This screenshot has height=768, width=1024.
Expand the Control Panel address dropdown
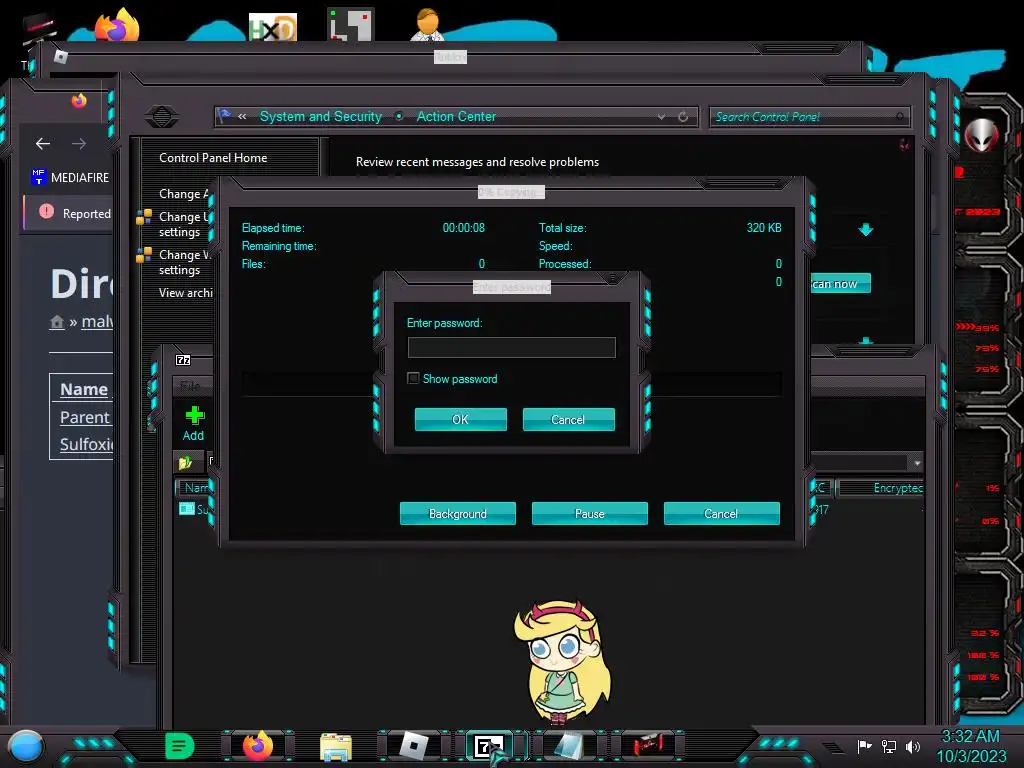coord(662,117)
